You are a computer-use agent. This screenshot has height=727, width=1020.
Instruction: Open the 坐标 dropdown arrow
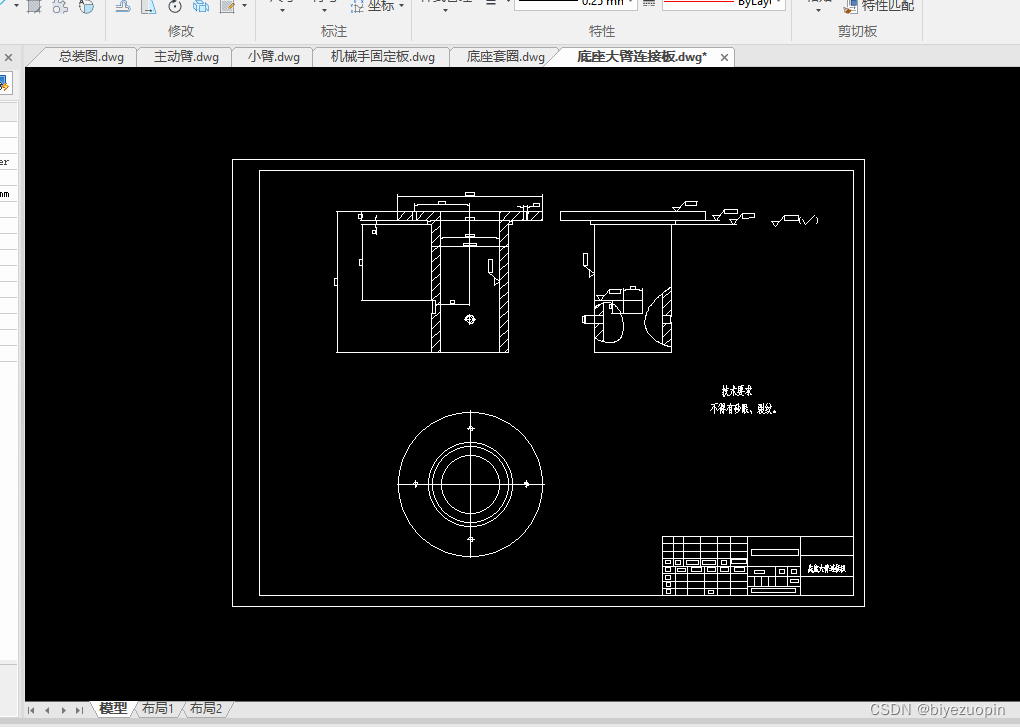coord(401,6)
